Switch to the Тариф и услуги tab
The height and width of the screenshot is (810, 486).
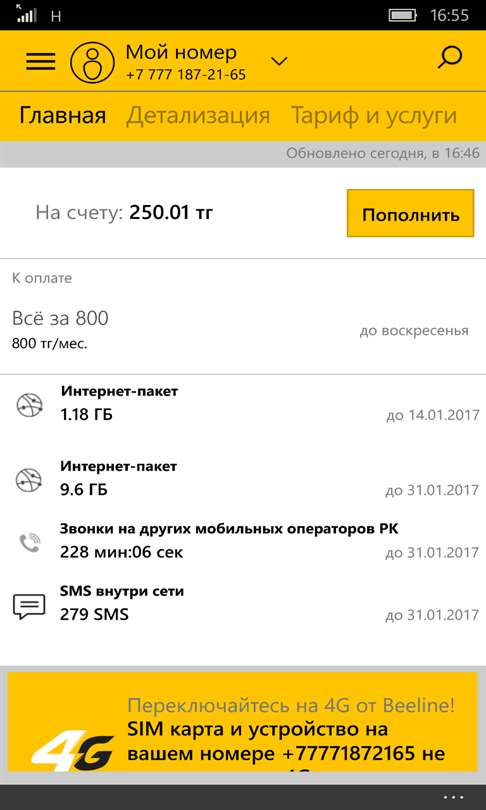click(x=374, y=116)
